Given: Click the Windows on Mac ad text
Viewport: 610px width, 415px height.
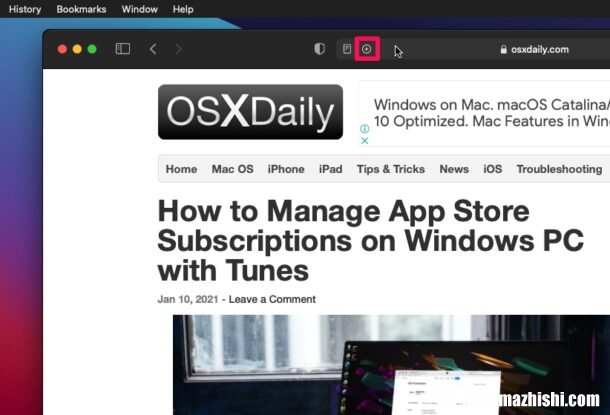Looking at the screenshot, I should point(492,113).
